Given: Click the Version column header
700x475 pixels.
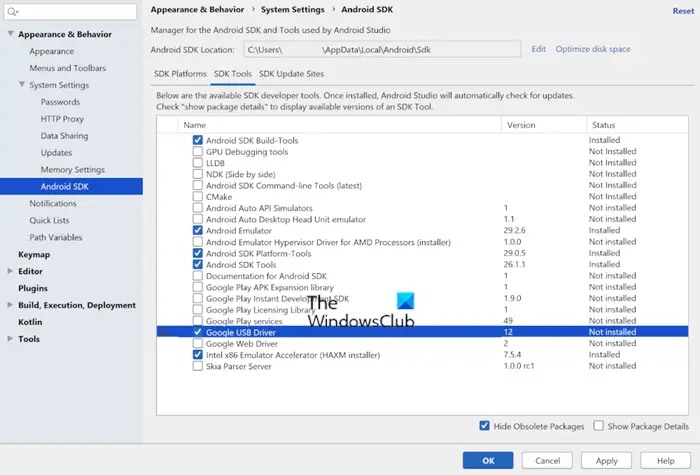Looking at the screenshot, I should coord(544,125).
